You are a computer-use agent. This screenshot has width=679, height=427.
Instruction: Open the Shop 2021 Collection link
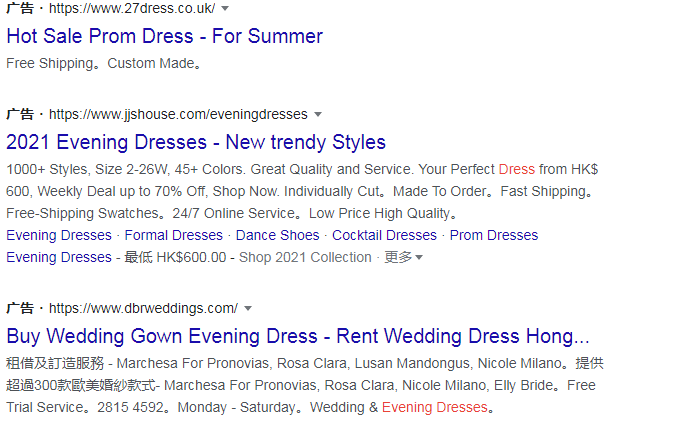click(305, 257)
